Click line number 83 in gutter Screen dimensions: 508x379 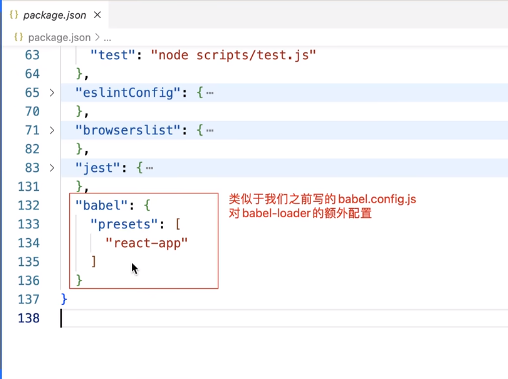(x=32, y=168)
